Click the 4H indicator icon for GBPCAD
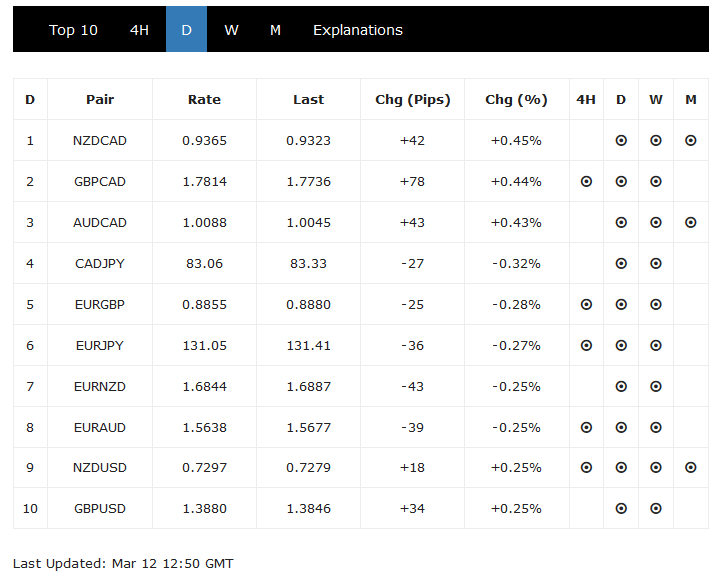Image resolution: width=718 pixels, height=578 pixels. [x=586, y=182]
